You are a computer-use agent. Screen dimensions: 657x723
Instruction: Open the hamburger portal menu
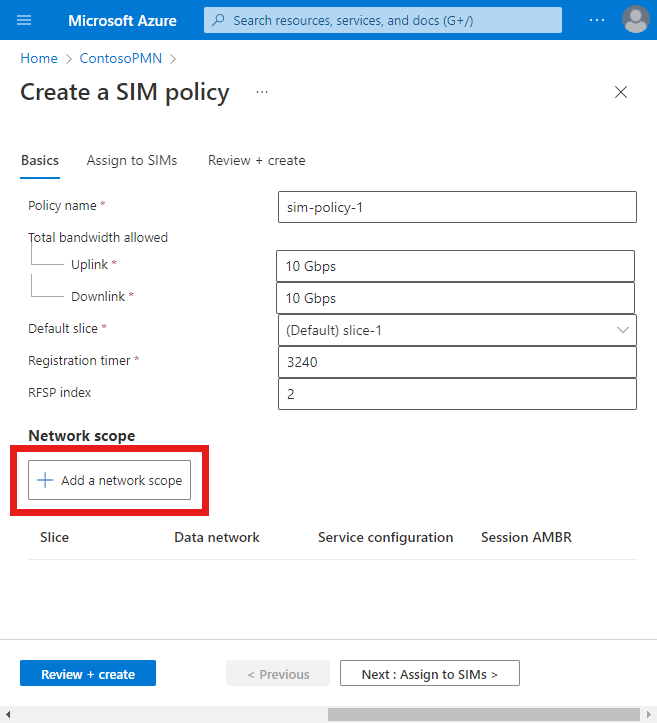point(24,20)
